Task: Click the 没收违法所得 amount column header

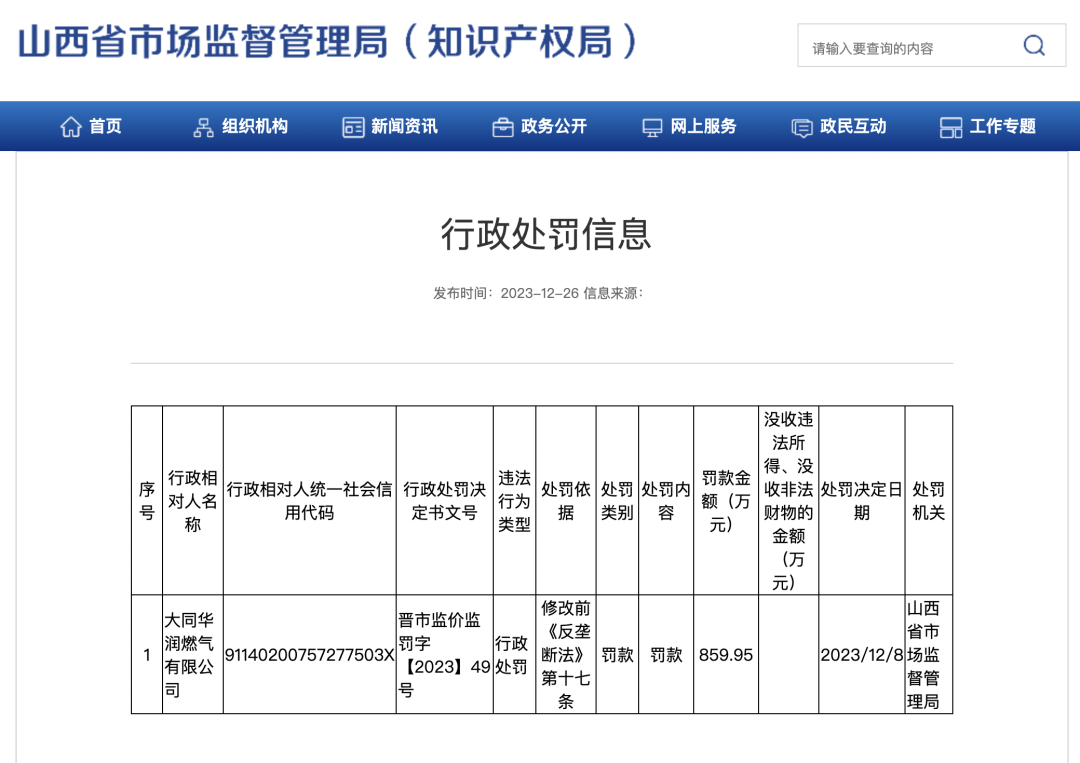Action: (789, 501)
